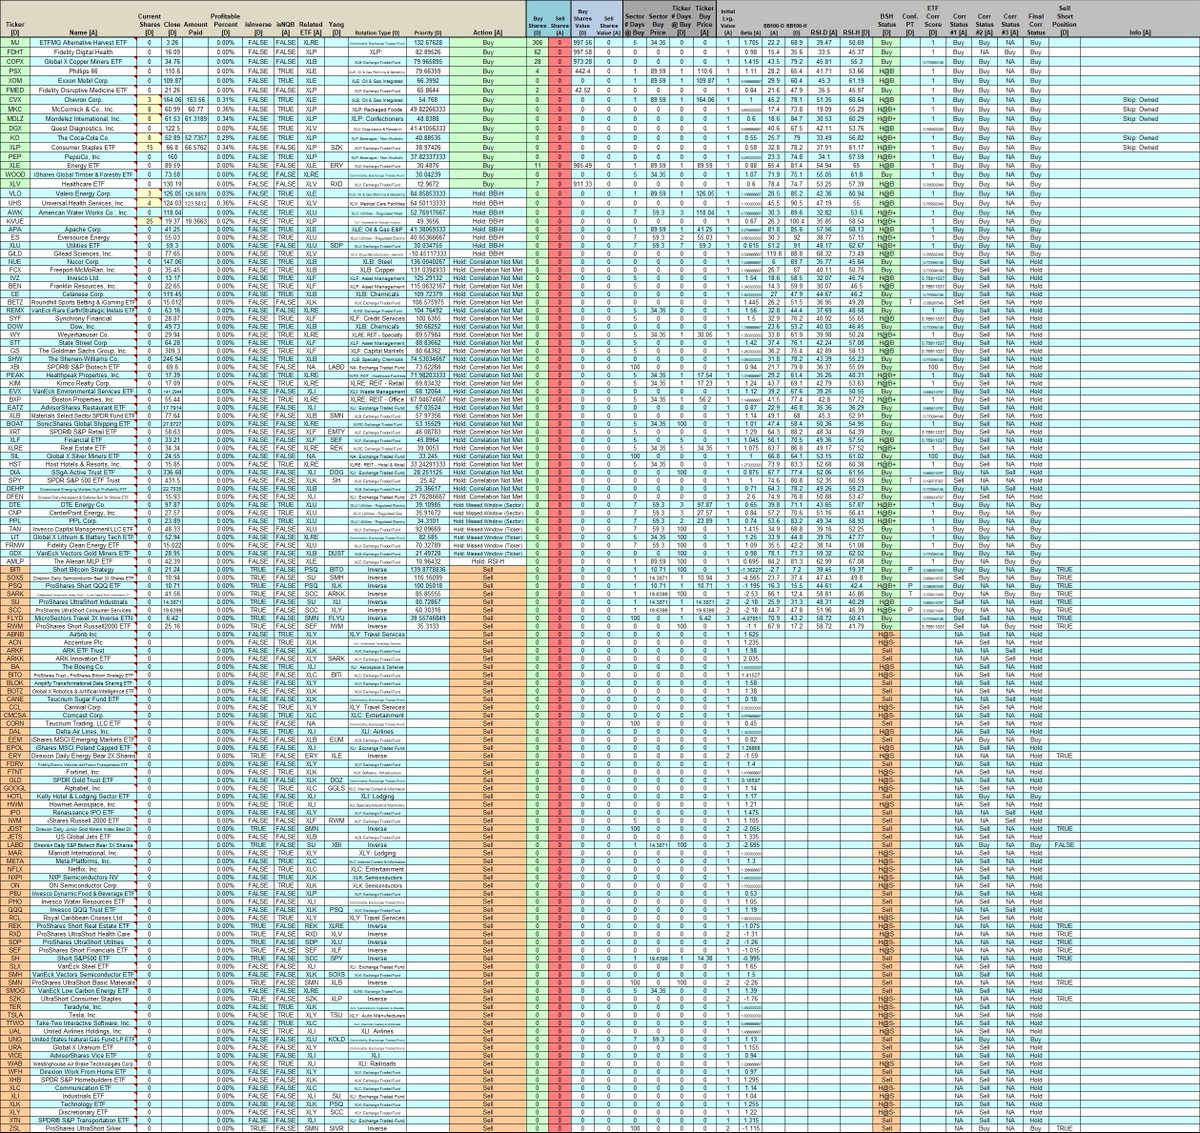Select the 'Related ETF [A]' header cell
This screenshot has width=1200, height=1133.
click(x=311, y=21)
